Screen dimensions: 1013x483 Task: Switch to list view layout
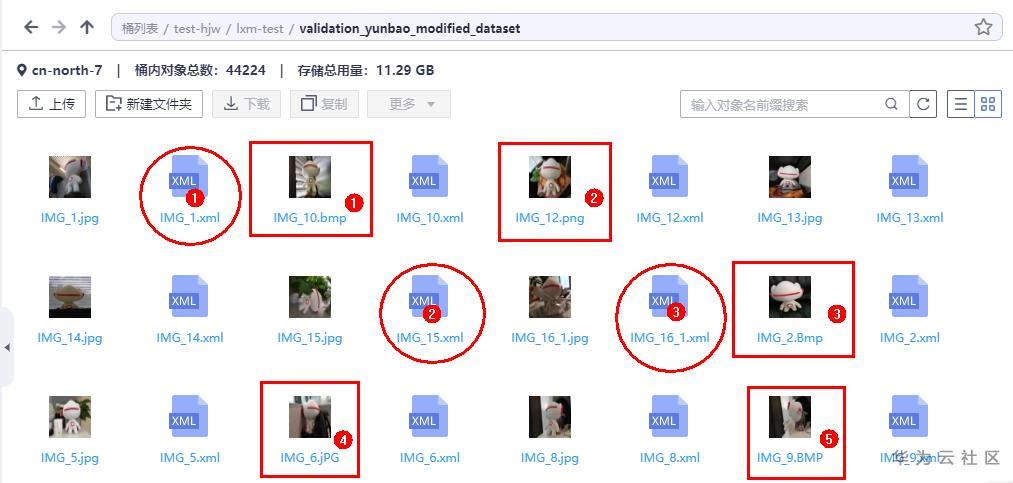coord(961,104)
